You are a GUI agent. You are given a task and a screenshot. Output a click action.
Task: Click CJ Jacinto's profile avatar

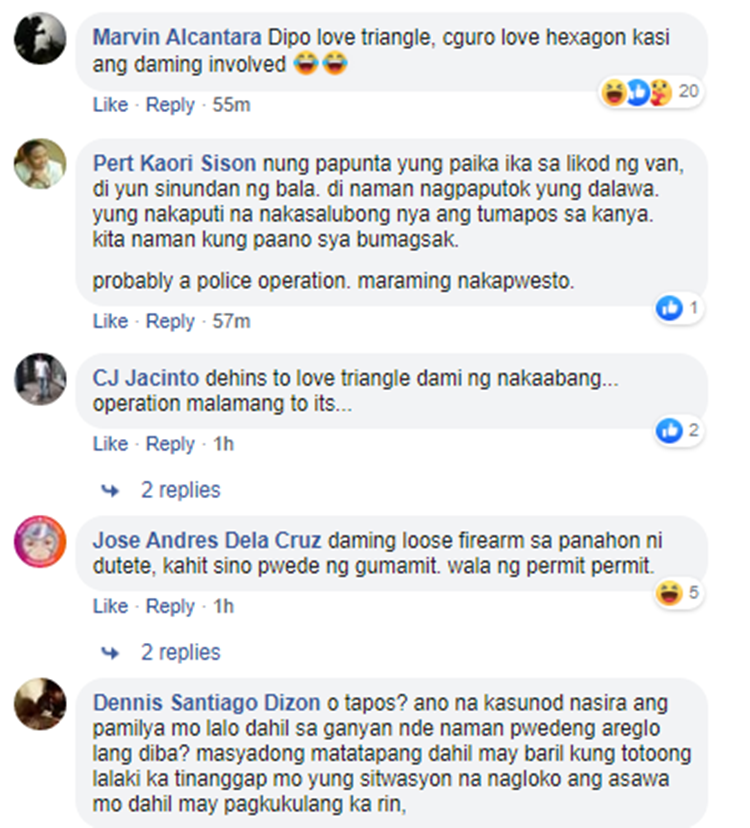[x=40, y=379]
